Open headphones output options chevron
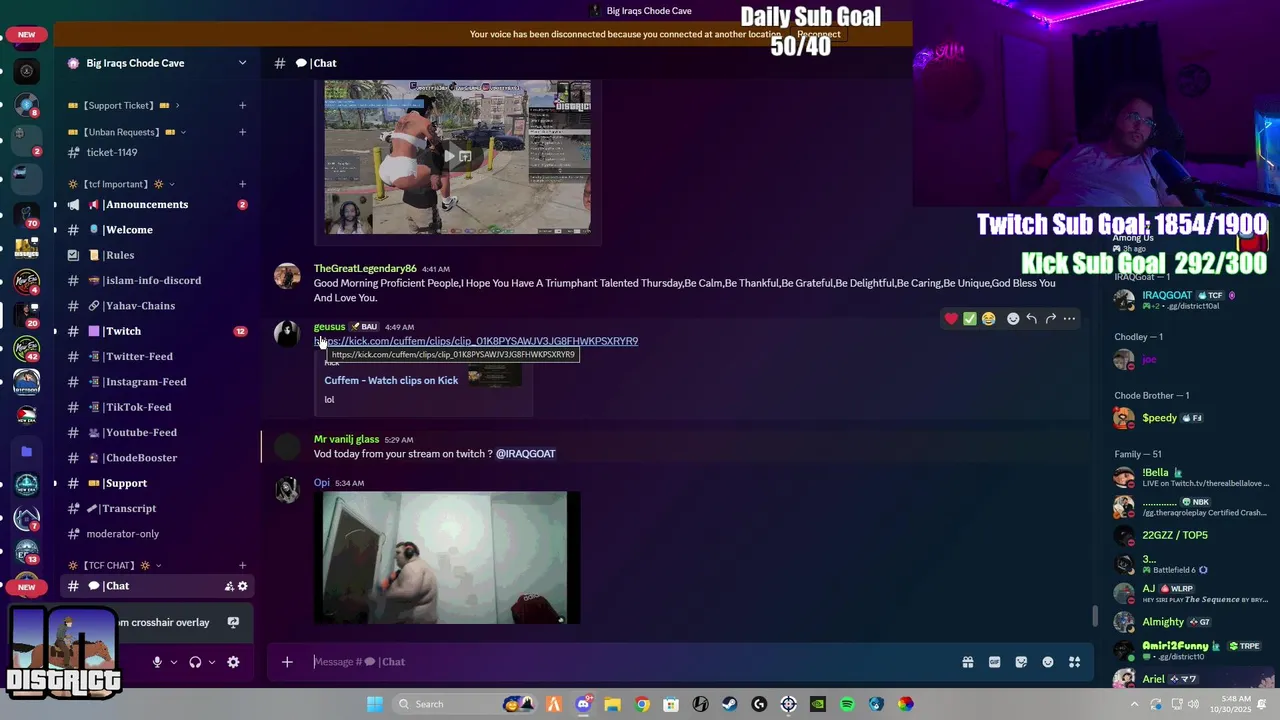This screenshot has width=1280, height=720. [x=212, y=662]
